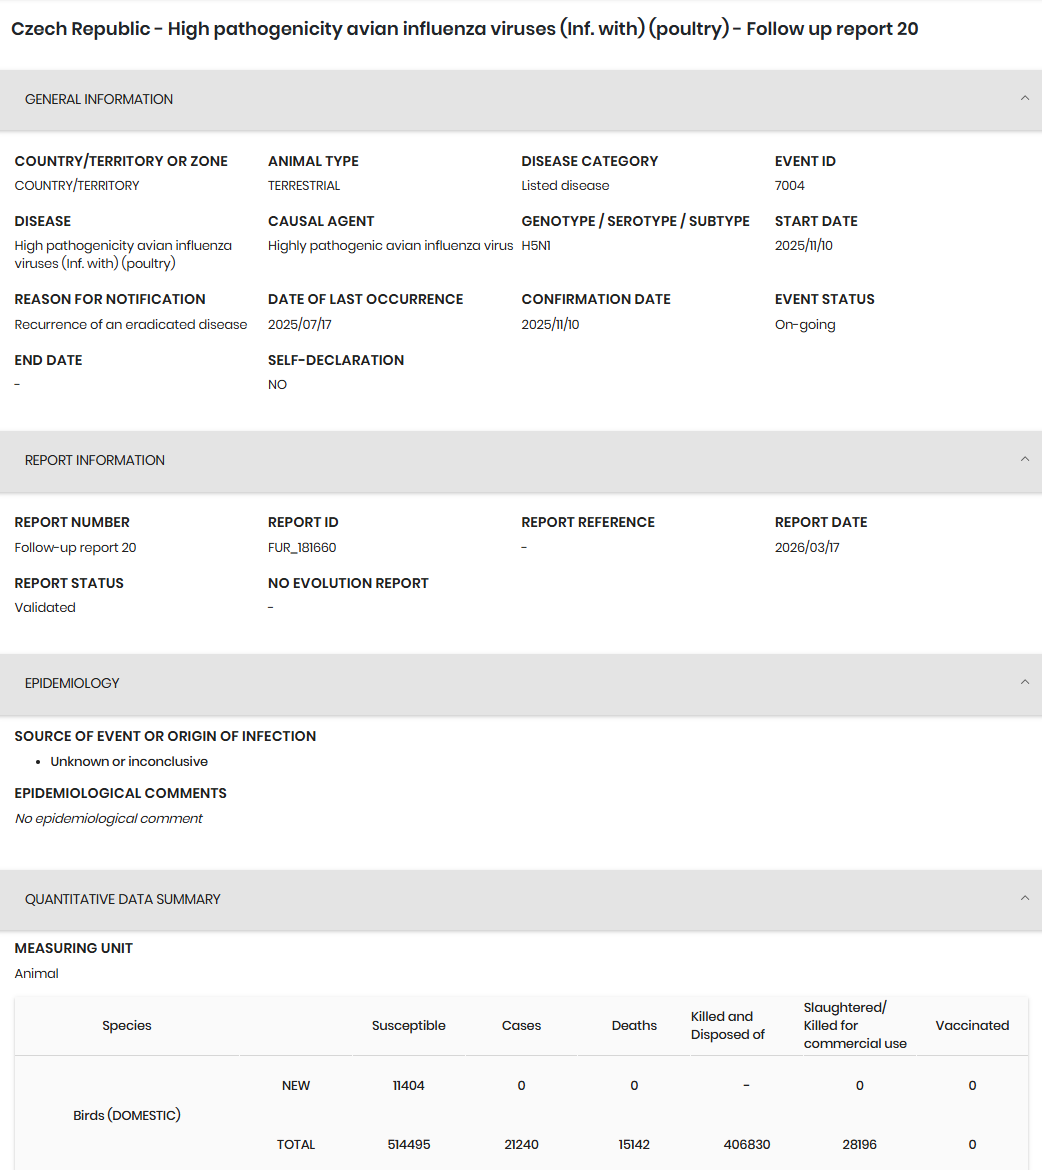Click the Species column header
Image resolution: width=1042 pixels, height=1170 pixels.
click(x=127, y=1026)
